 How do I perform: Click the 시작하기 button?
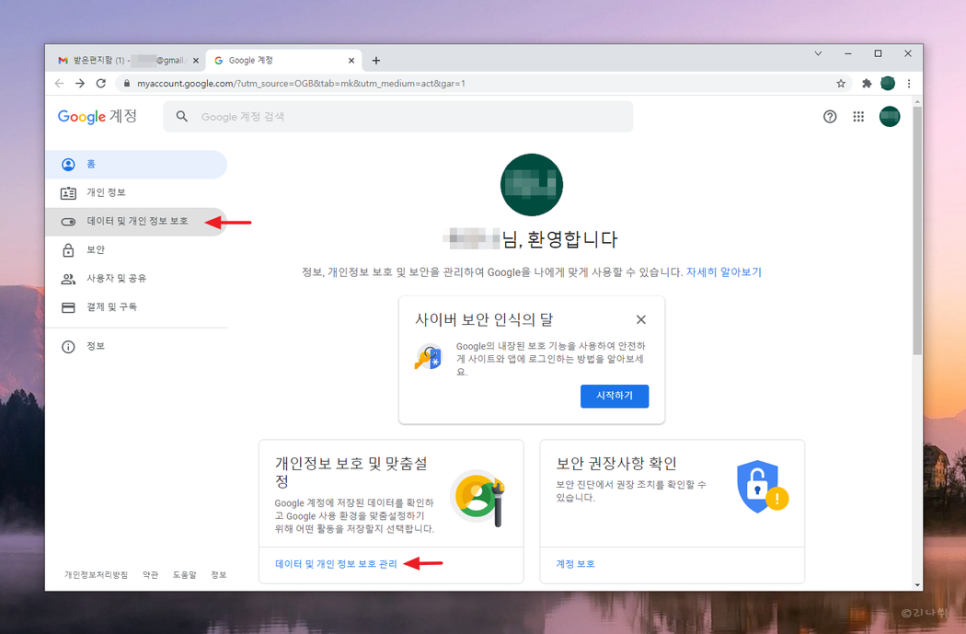pos(614,396)
